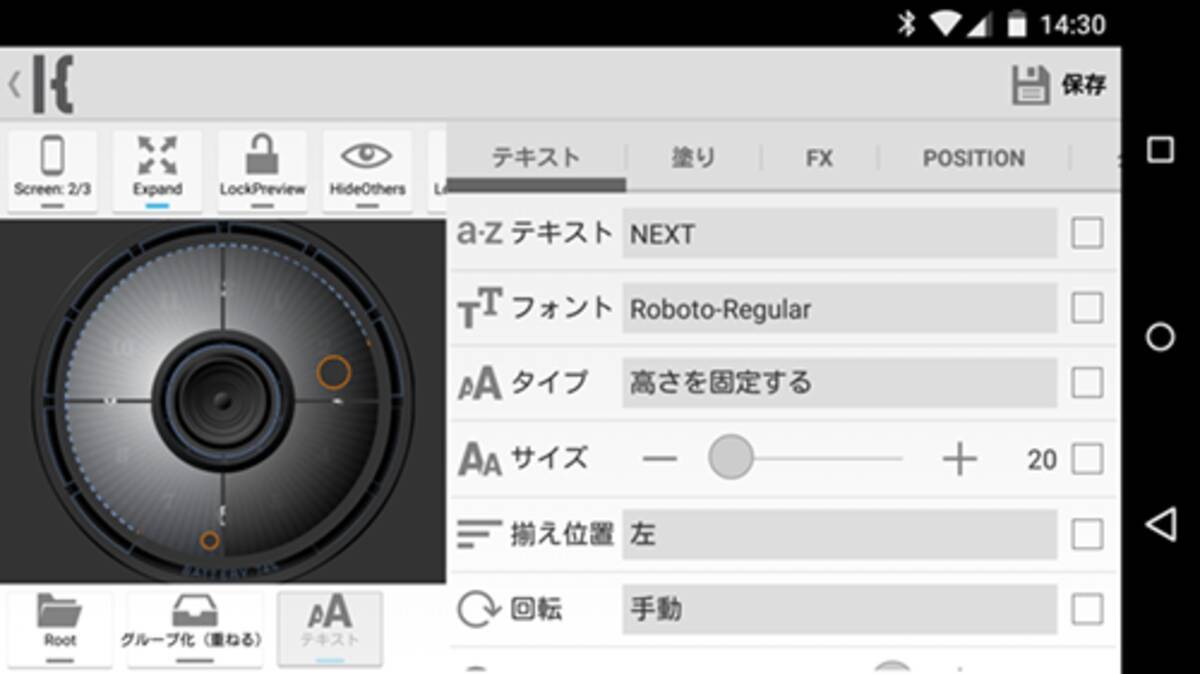Tap the KLWP logo back arrow
The height and width of the screenshot is (674, 1200).
tap(42, 85)
